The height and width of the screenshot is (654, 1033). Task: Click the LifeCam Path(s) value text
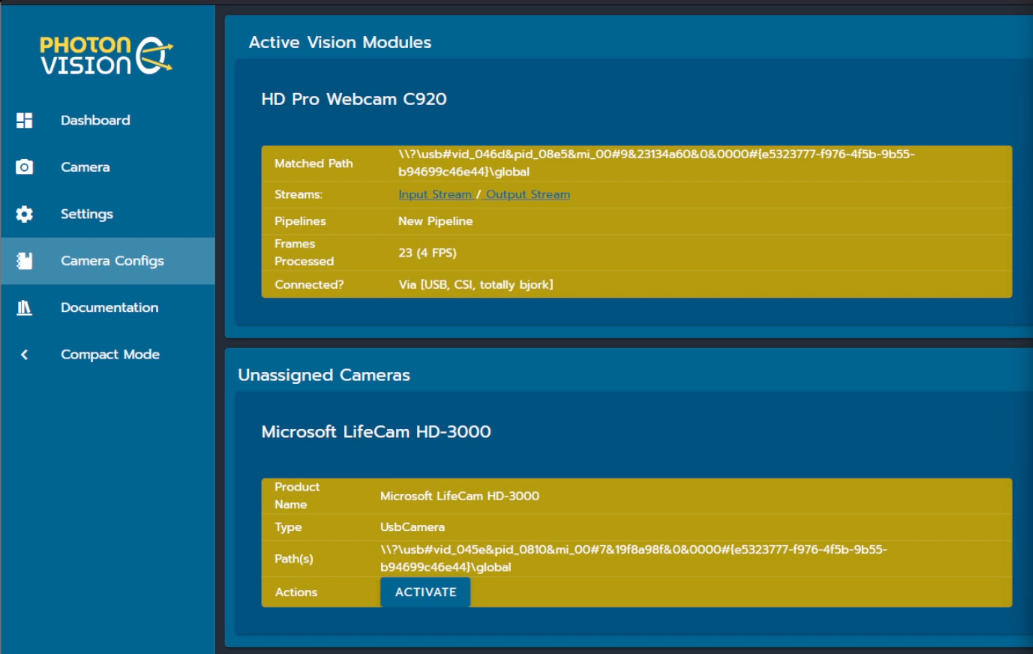point(633,558)
